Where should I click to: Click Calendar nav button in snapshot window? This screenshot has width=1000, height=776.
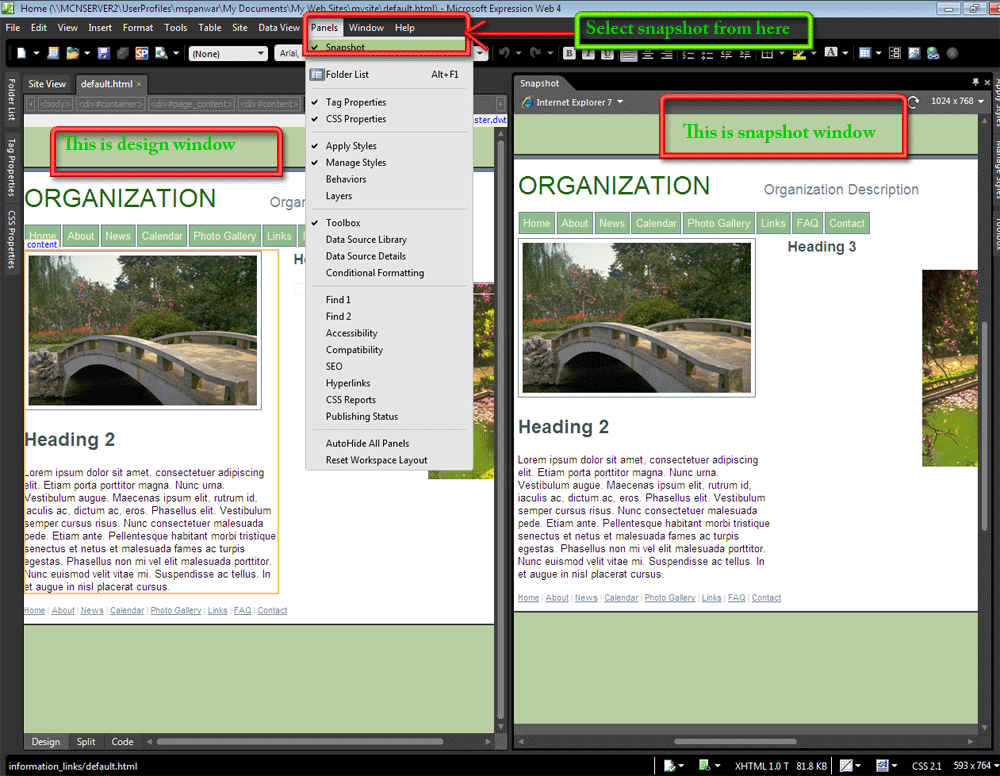click(656, 223)
